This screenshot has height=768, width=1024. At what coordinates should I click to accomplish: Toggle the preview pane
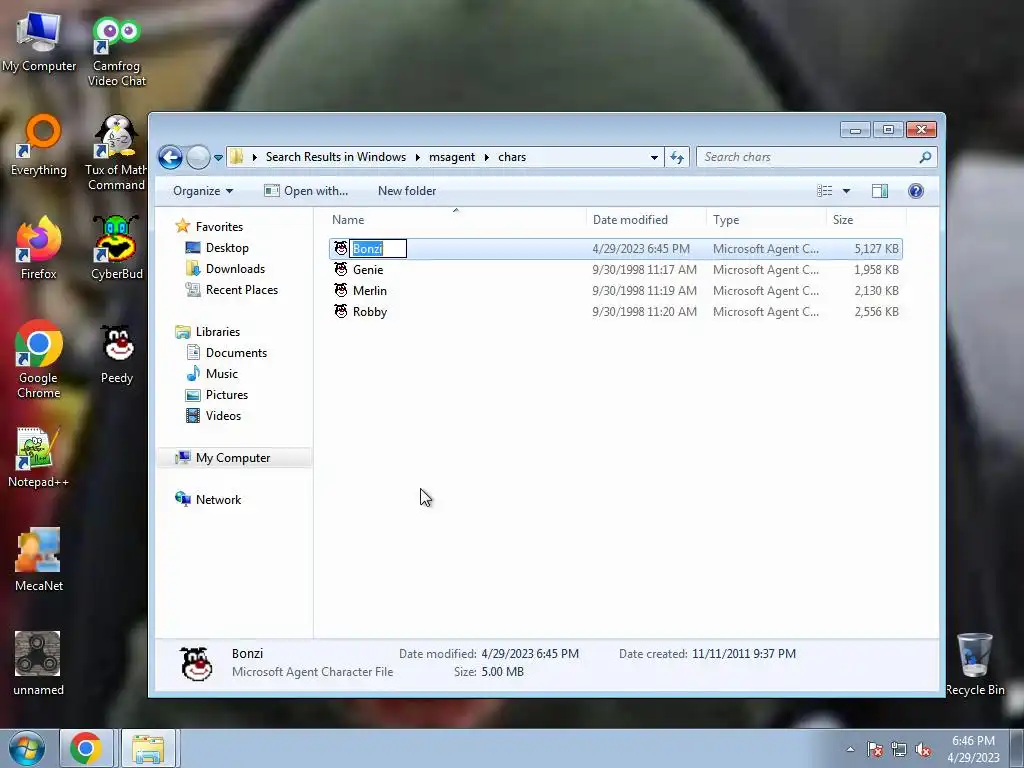pyautogui.click(x=880, y=191)
